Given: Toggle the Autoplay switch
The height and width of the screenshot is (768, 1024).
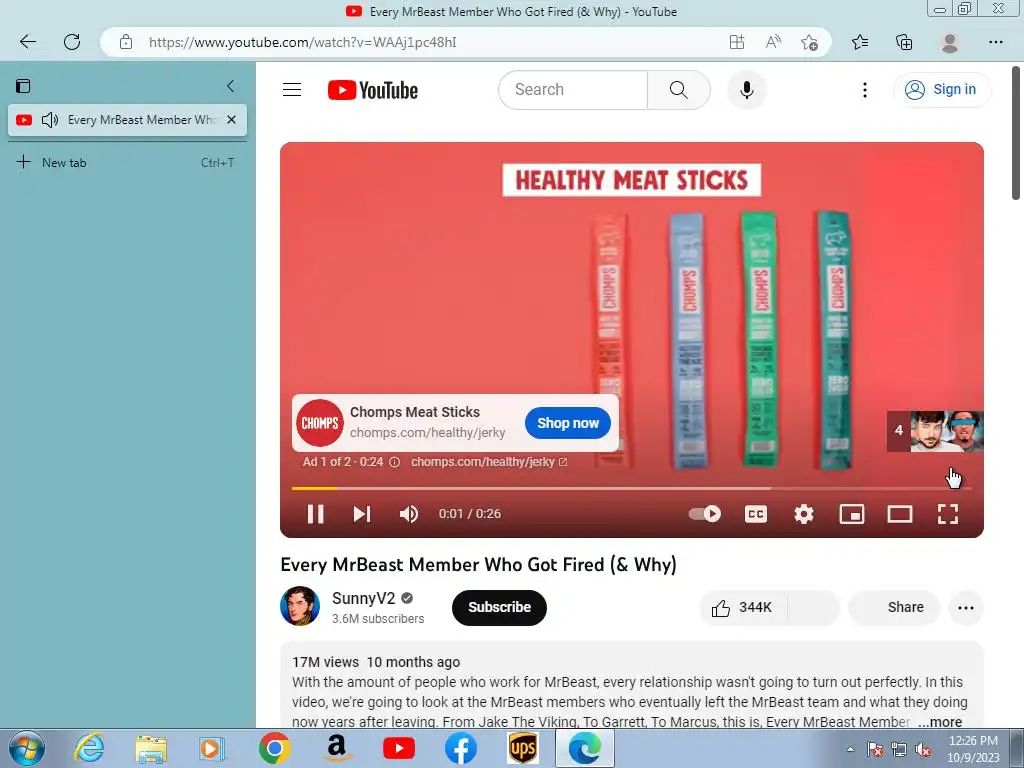Looking at the screenshot, I should click(x=705, y=514).
